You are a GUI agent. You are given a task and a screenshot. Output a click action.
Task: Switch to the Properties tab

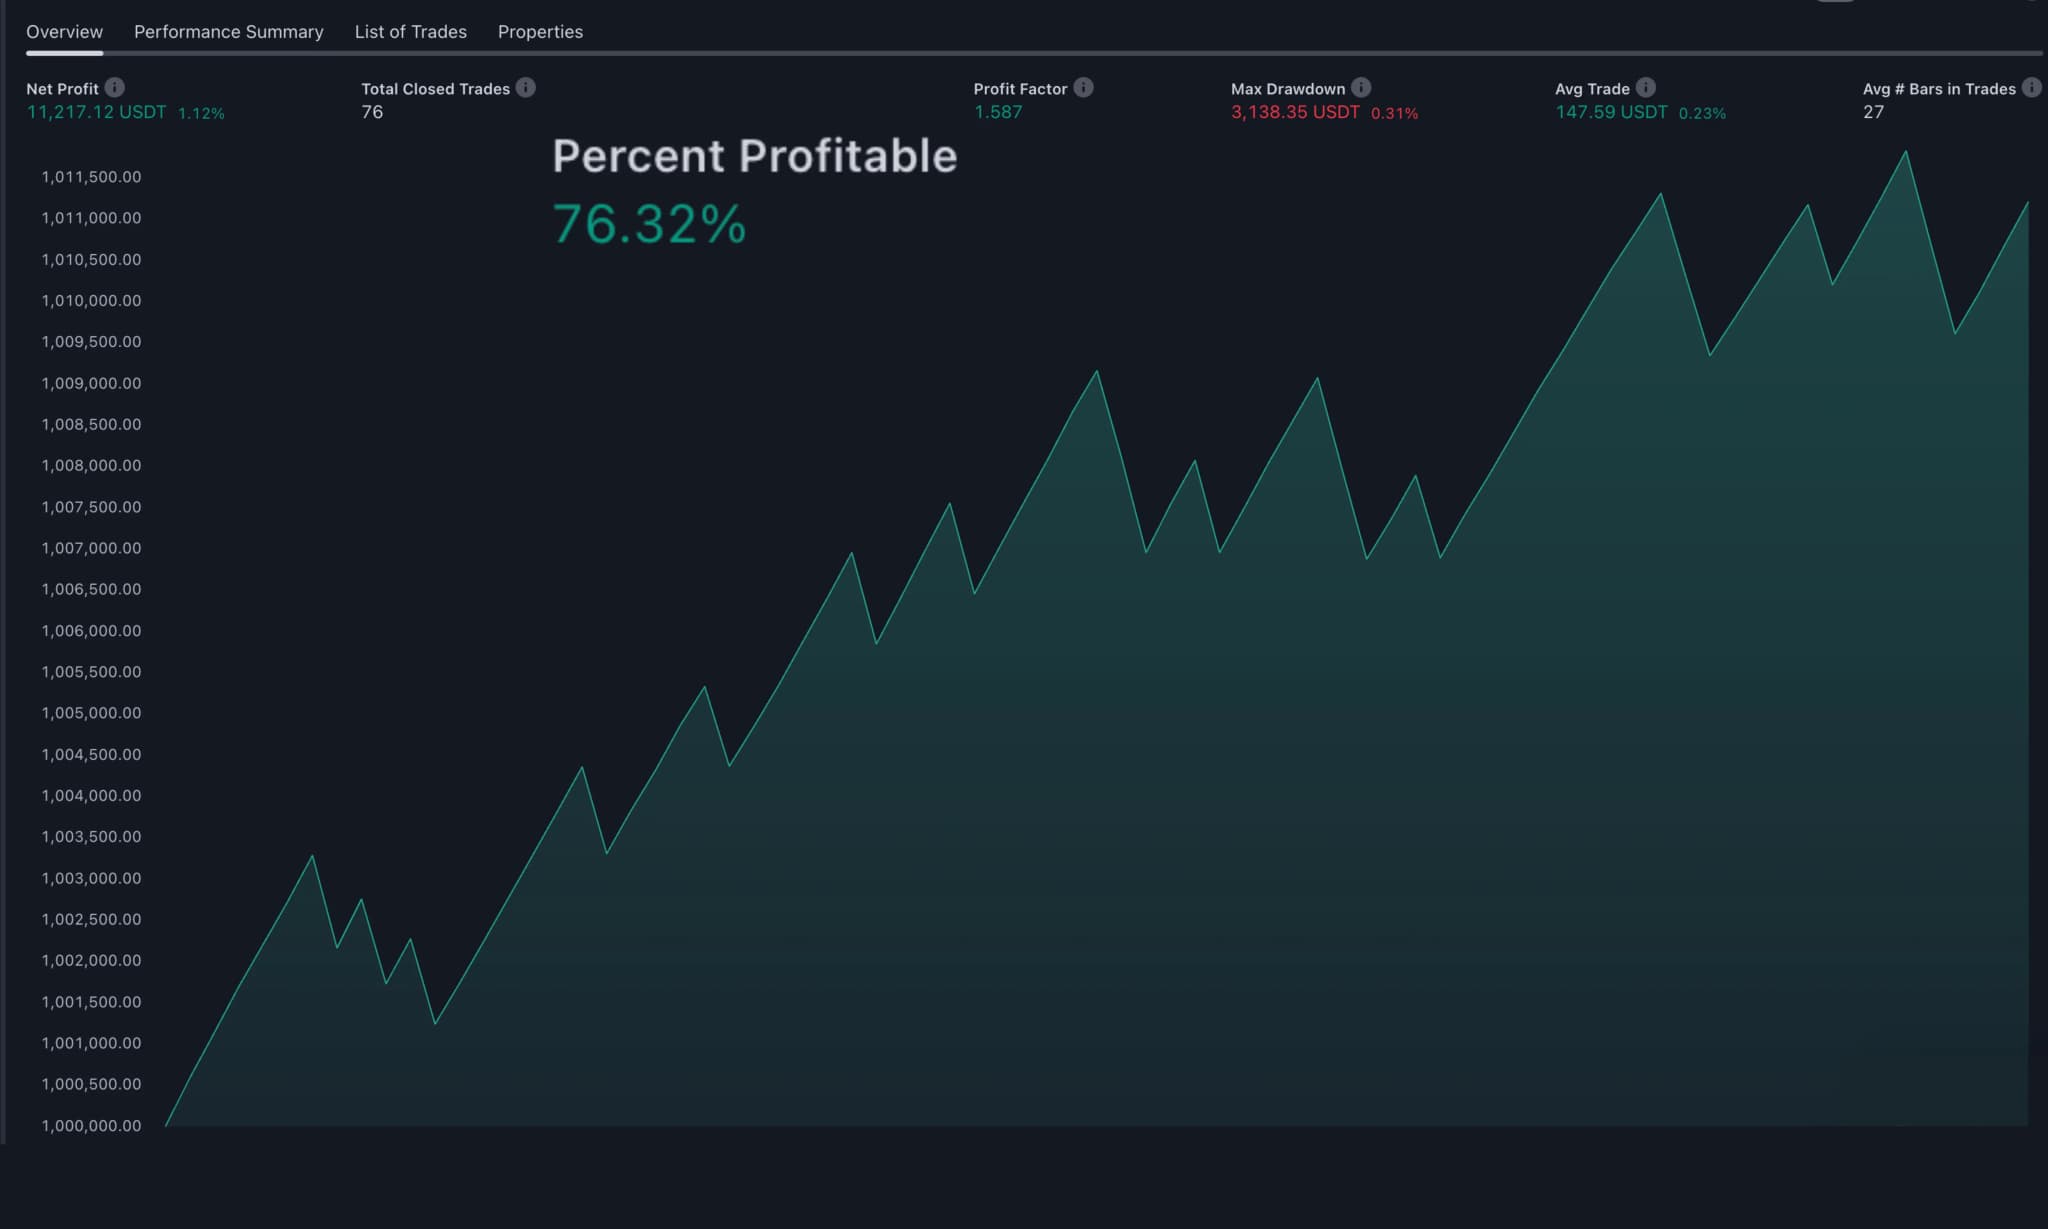(540, 31)
